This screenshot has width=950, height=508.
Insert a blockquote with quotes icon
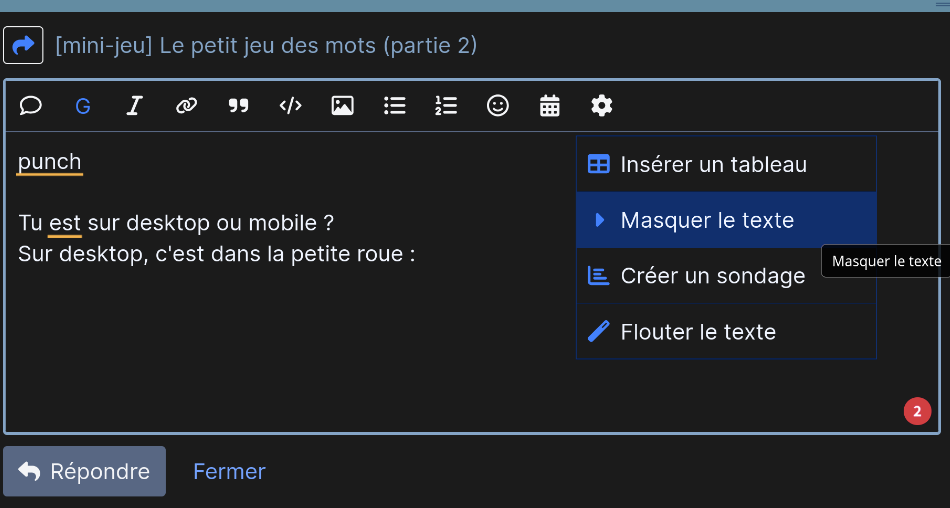[x=238, y=105]
